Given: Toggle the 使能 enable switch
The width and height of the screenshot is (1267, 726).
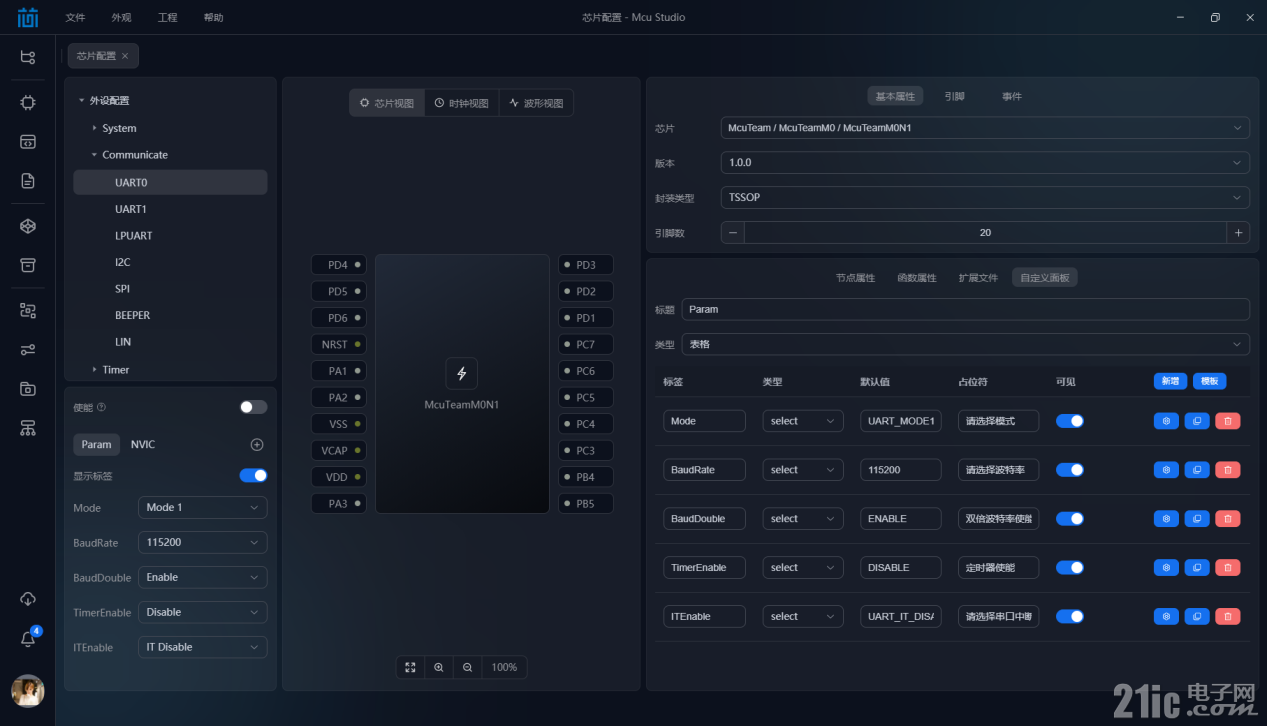Looking at the screenshot, I should pos(254,407).
